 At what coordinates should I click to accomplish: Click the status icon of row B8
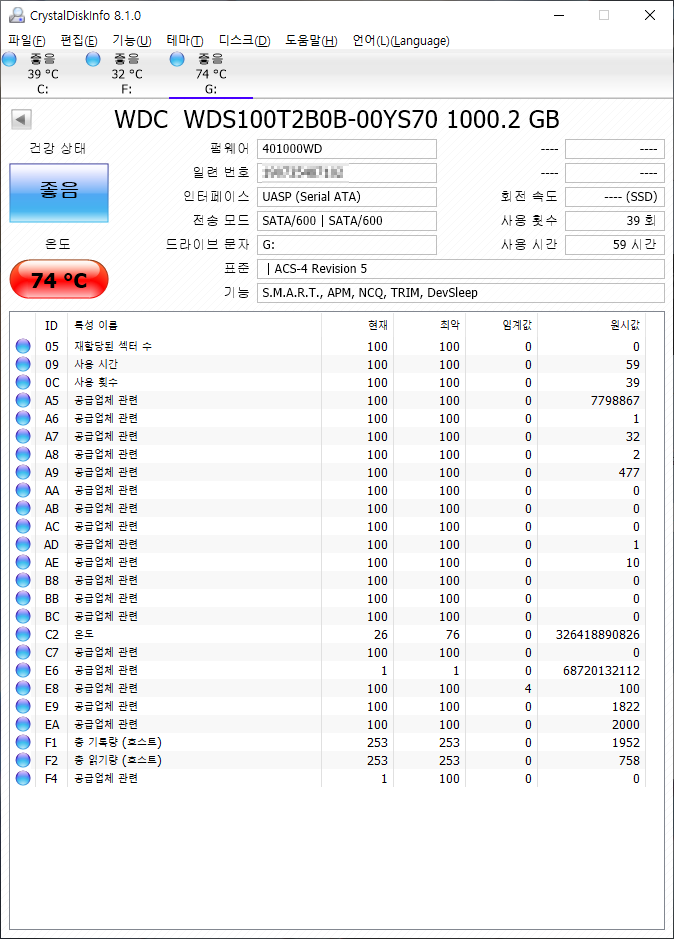pyautogui.click(x=23, y=580)
